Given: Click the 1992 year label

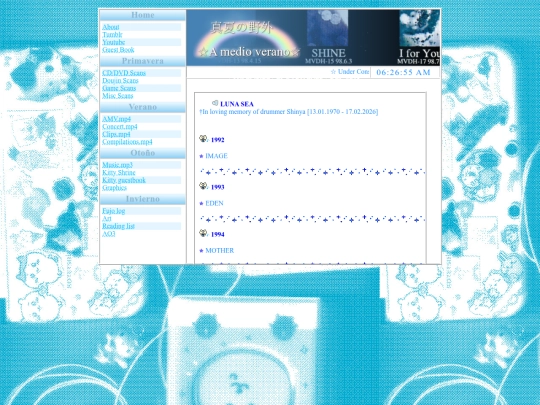Looking at the screenshot, I should click(x=217, y=140).
